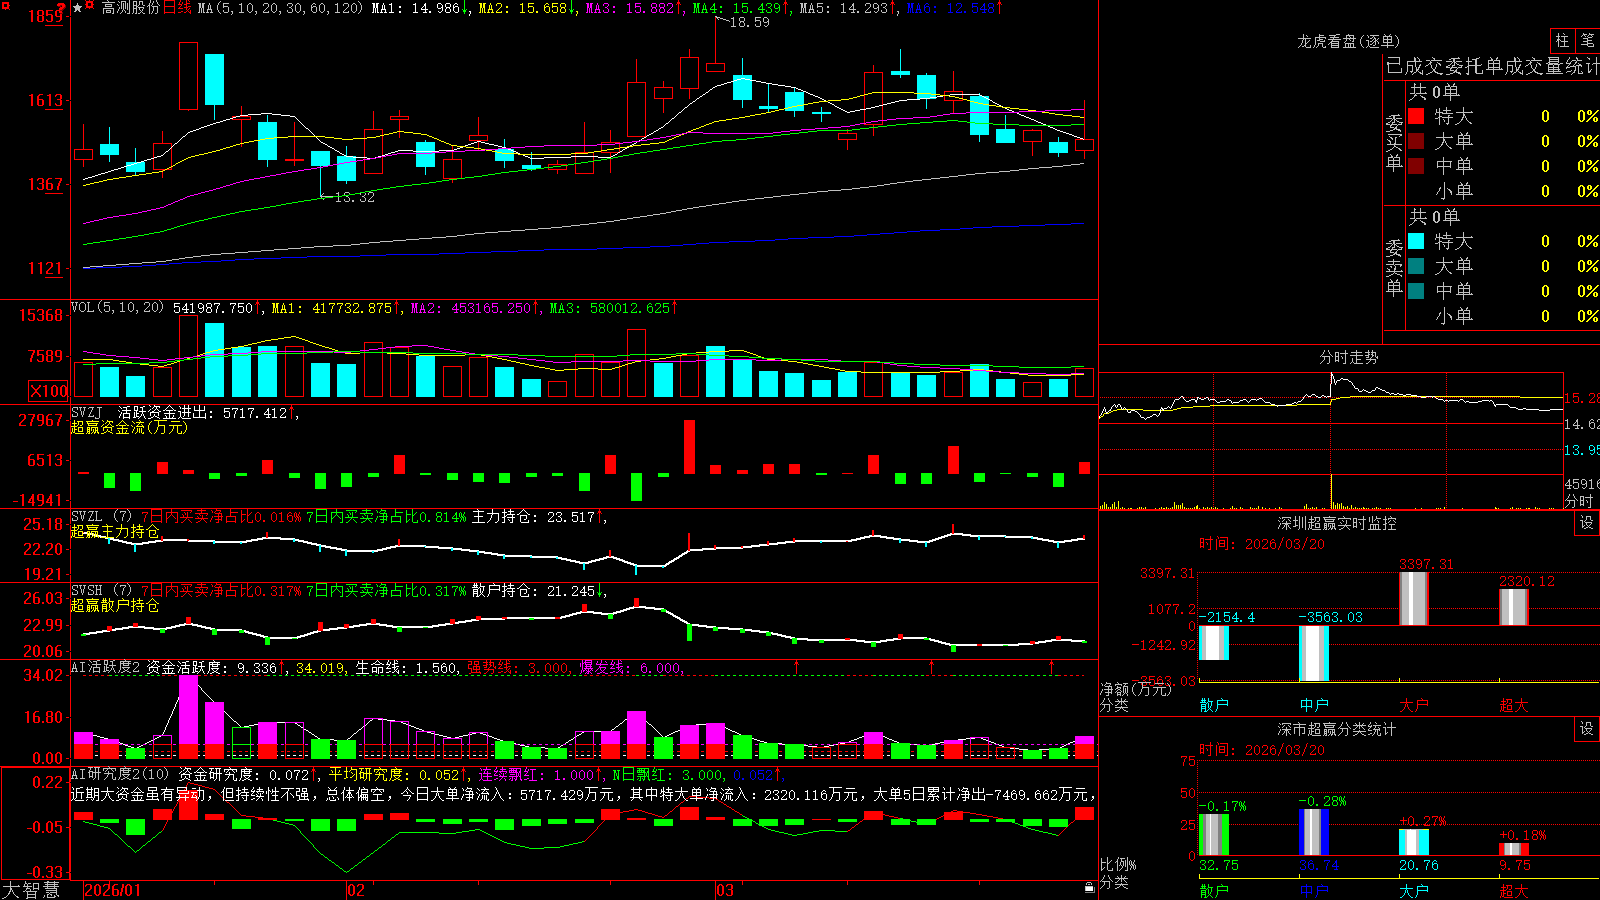Click the SVZL (7) indicator label
Viewport: 1600px width, 900px height.
101,517
